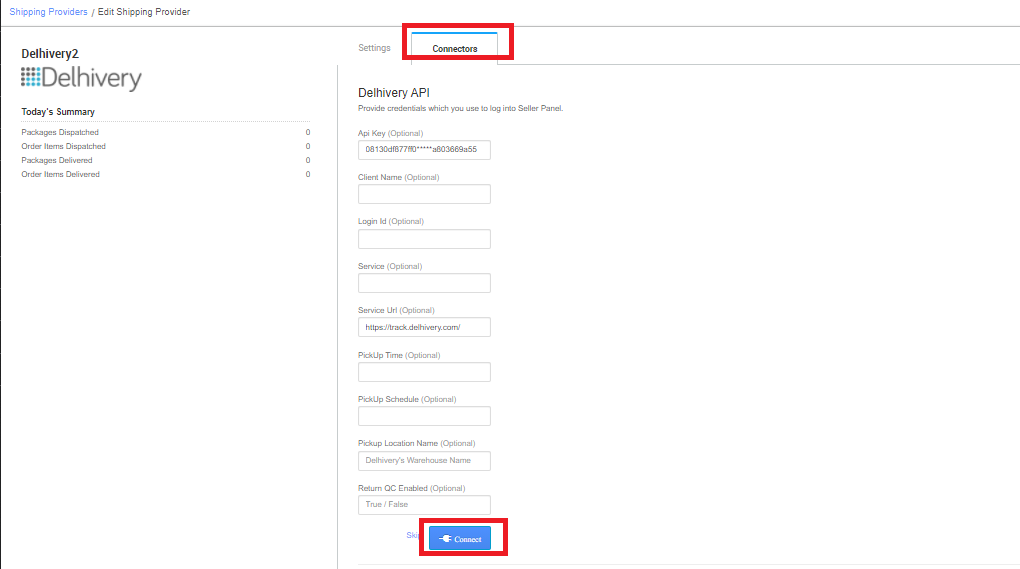1020x569 pixels.
Task: Click the Edit Shipping Provider breadcrumb text
Action: [x=144, y=12]
